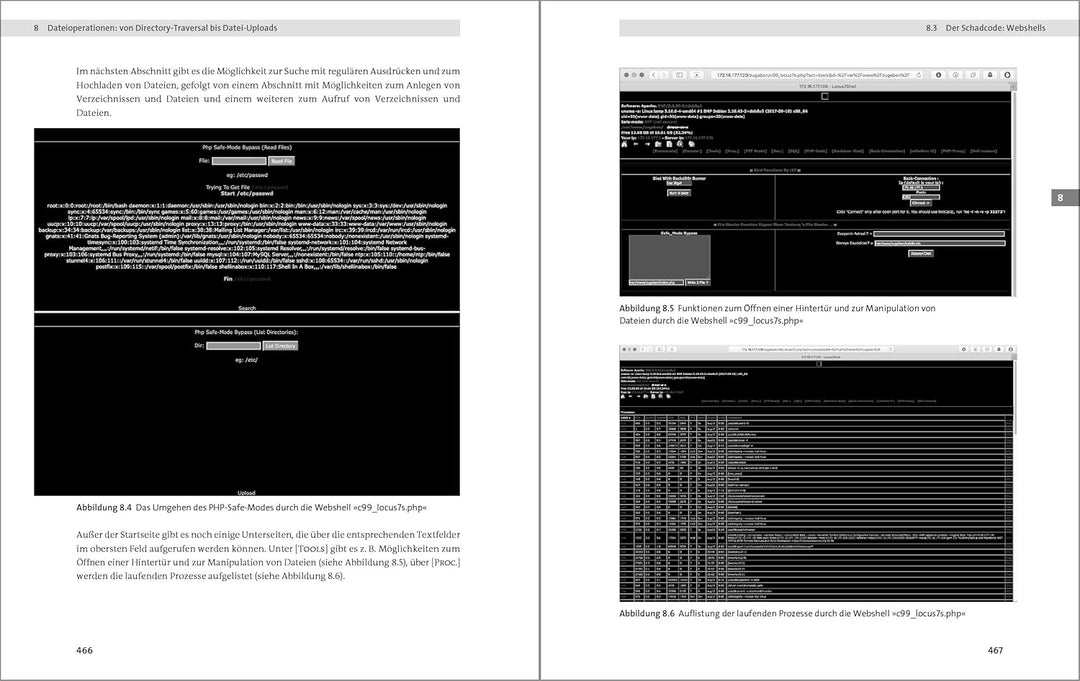Click the right arrow icon in figure 8.5 webshell
This screenshot has height=681, width=1080.
click(x=647, y=144)
